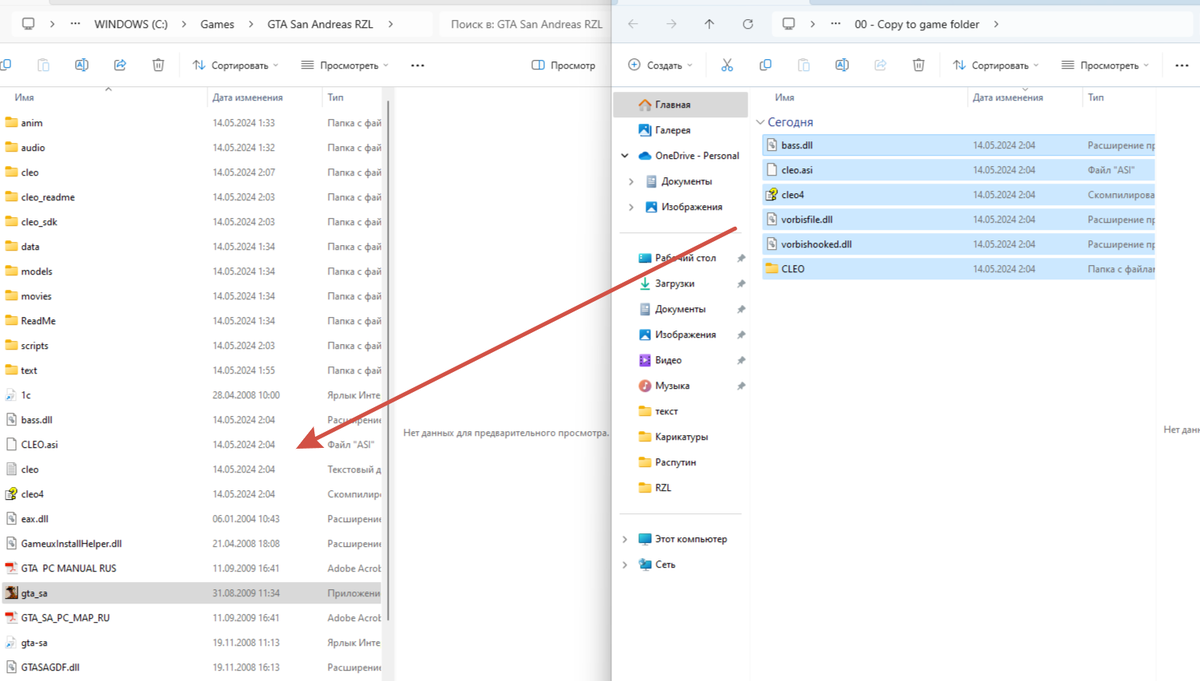Open Сортировать dropdown in right window
The height and width of the screenshot is (681, 1200).
pos(995,65)
